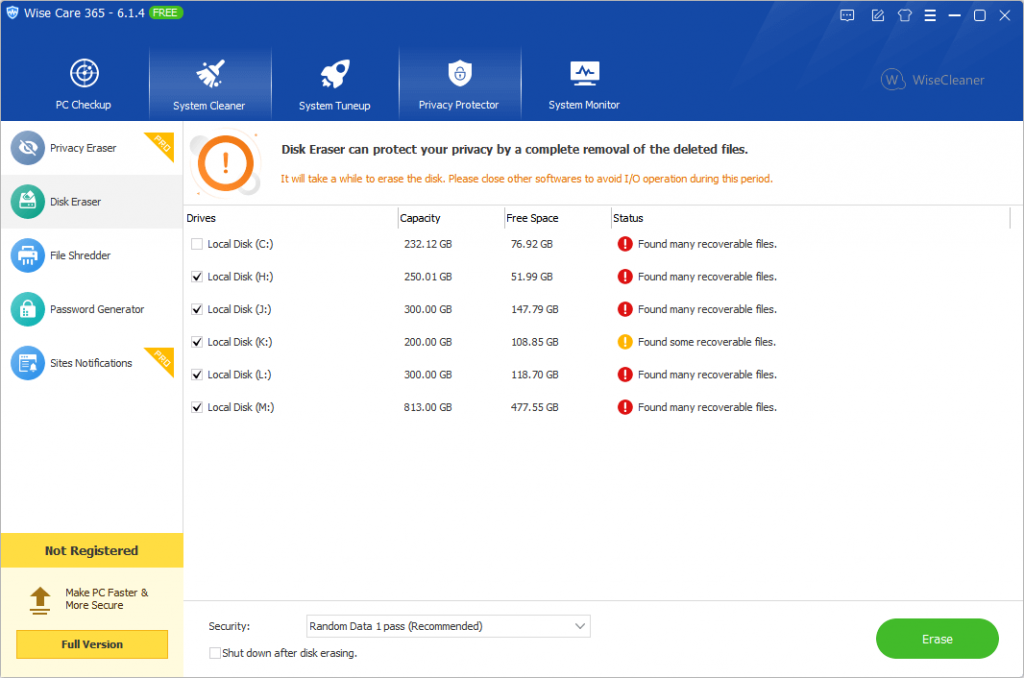Check the Local Disk (C:) checkbox
Viewport: 1024px width, 678px height.
[197, 244]
